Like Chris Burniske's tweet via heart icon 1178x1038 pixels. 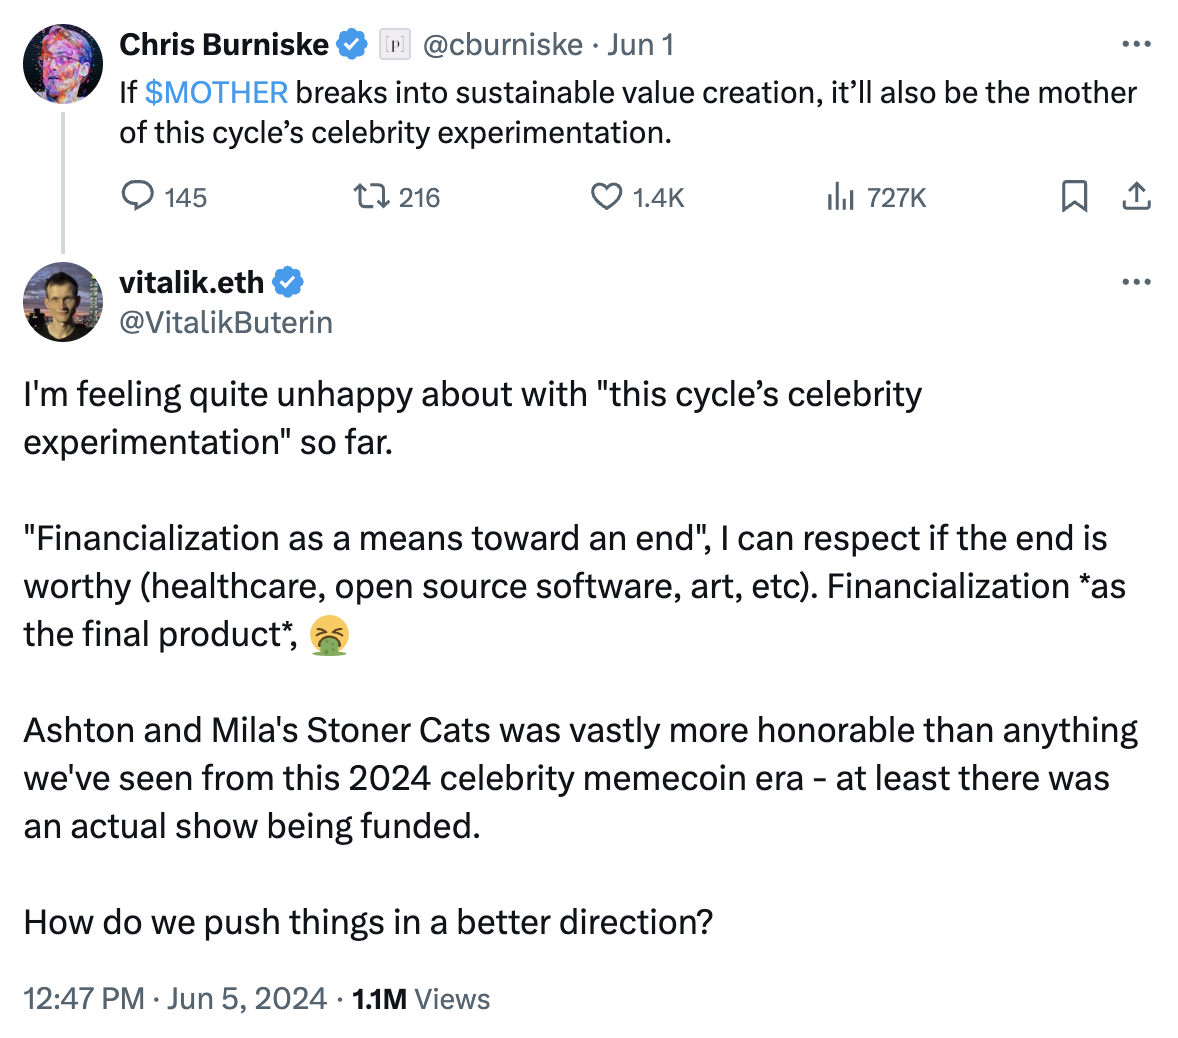tap(607, 197)
